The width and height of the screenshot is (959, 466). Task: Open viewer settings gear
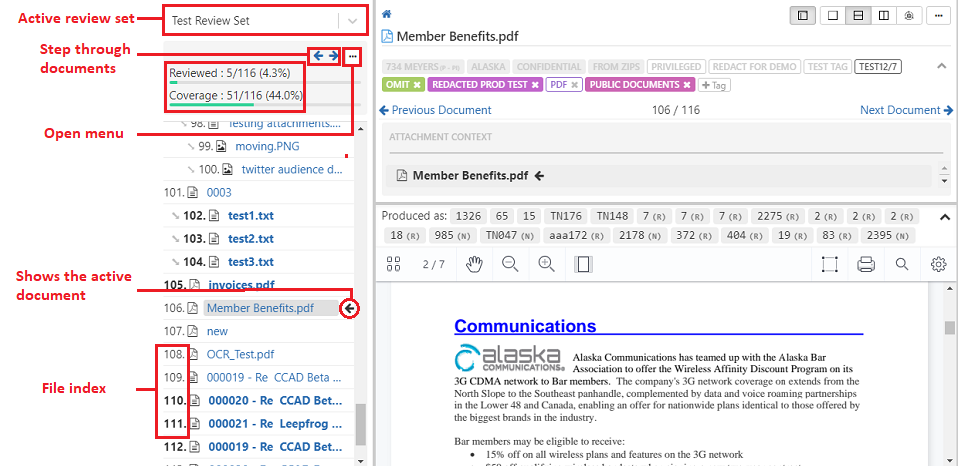click(x=938, y=264)
